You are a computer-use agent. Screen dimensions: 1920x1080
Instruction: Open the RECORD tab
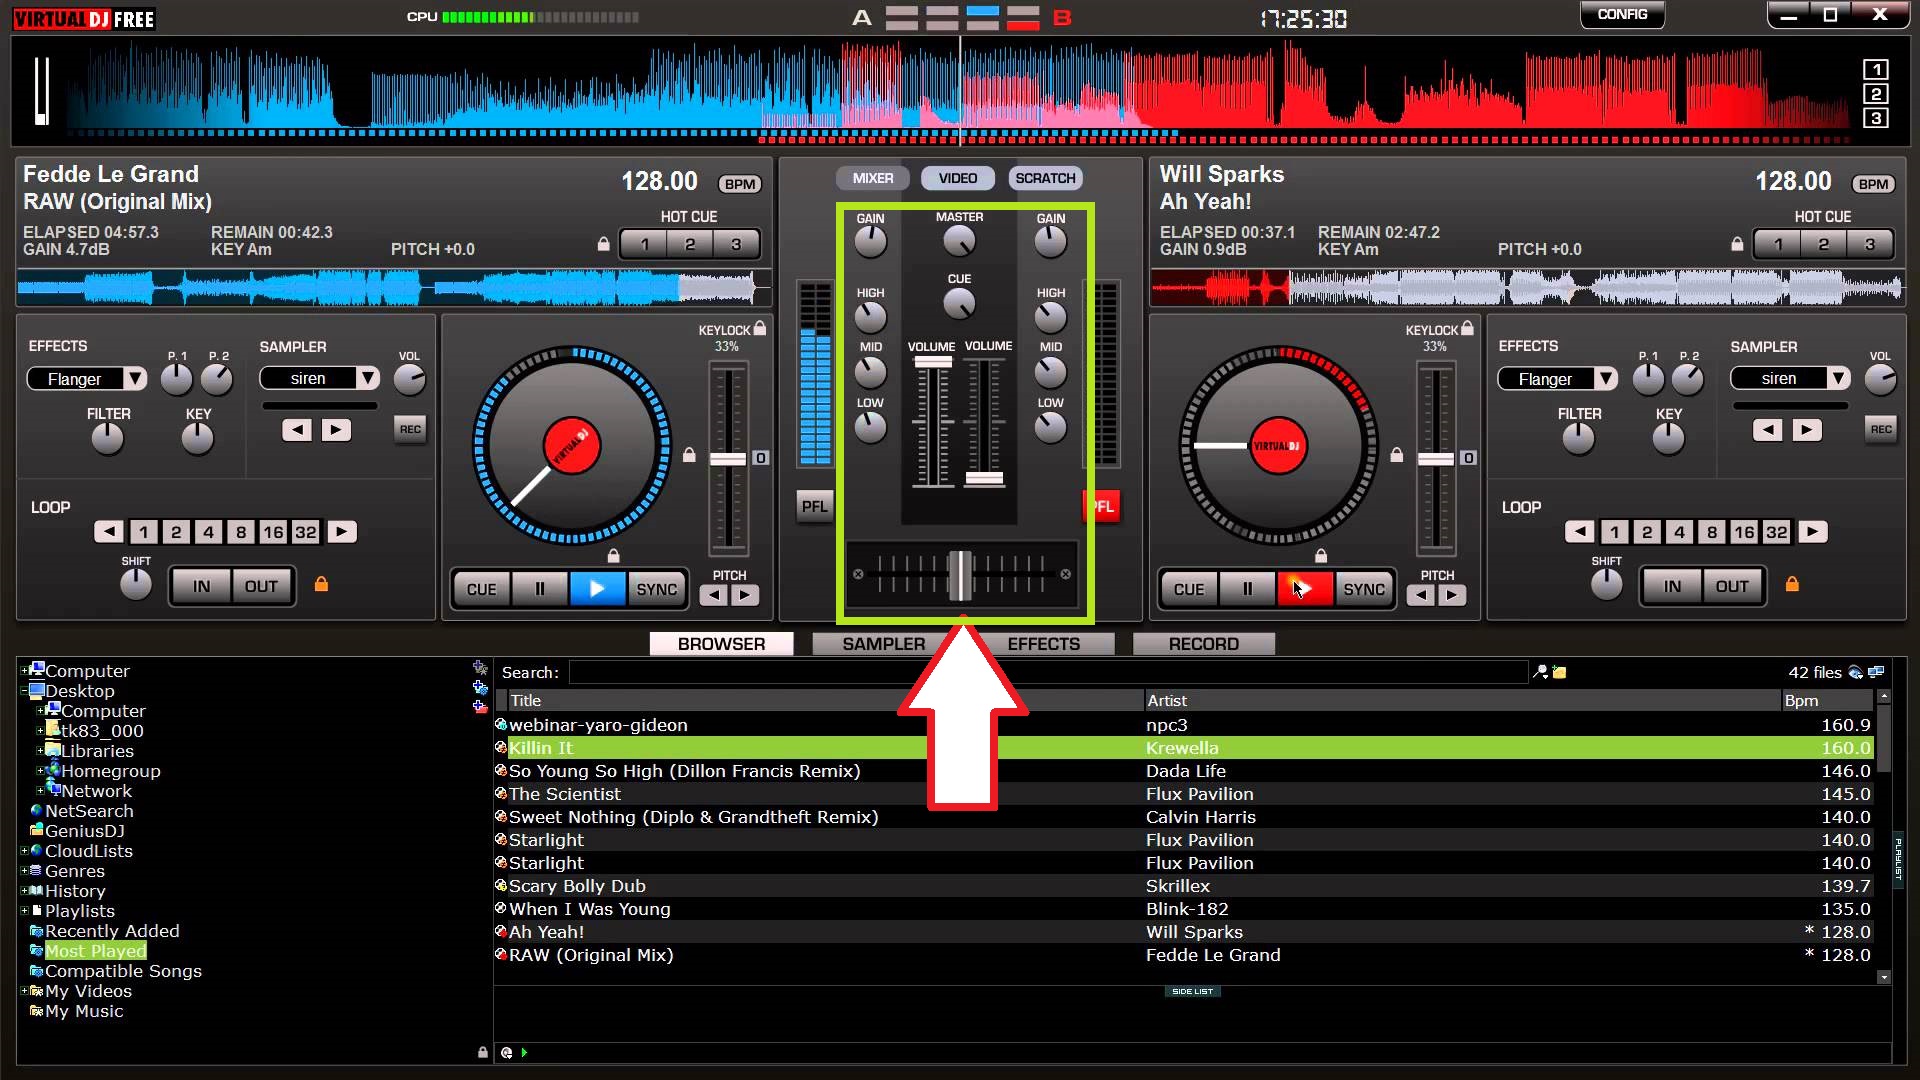(1203, 644)
